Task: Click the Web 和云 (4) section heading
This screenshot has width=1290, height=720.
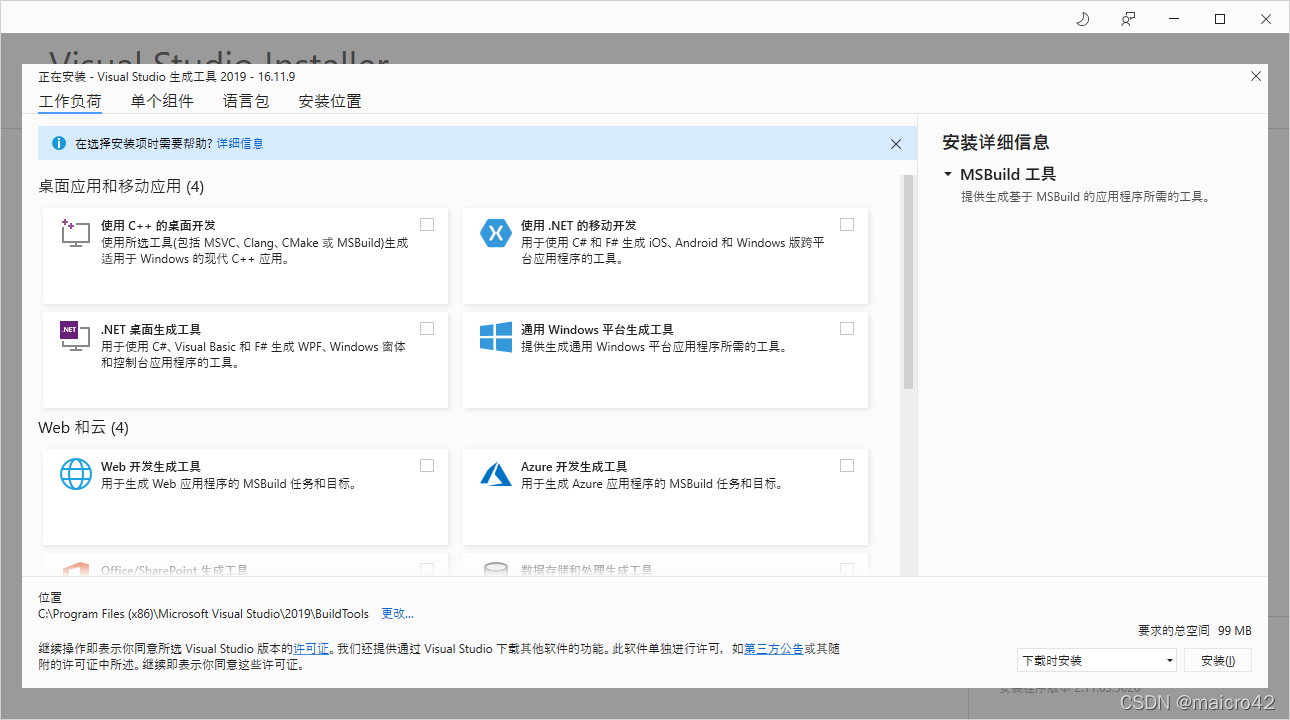Action: tap(84, 427)
